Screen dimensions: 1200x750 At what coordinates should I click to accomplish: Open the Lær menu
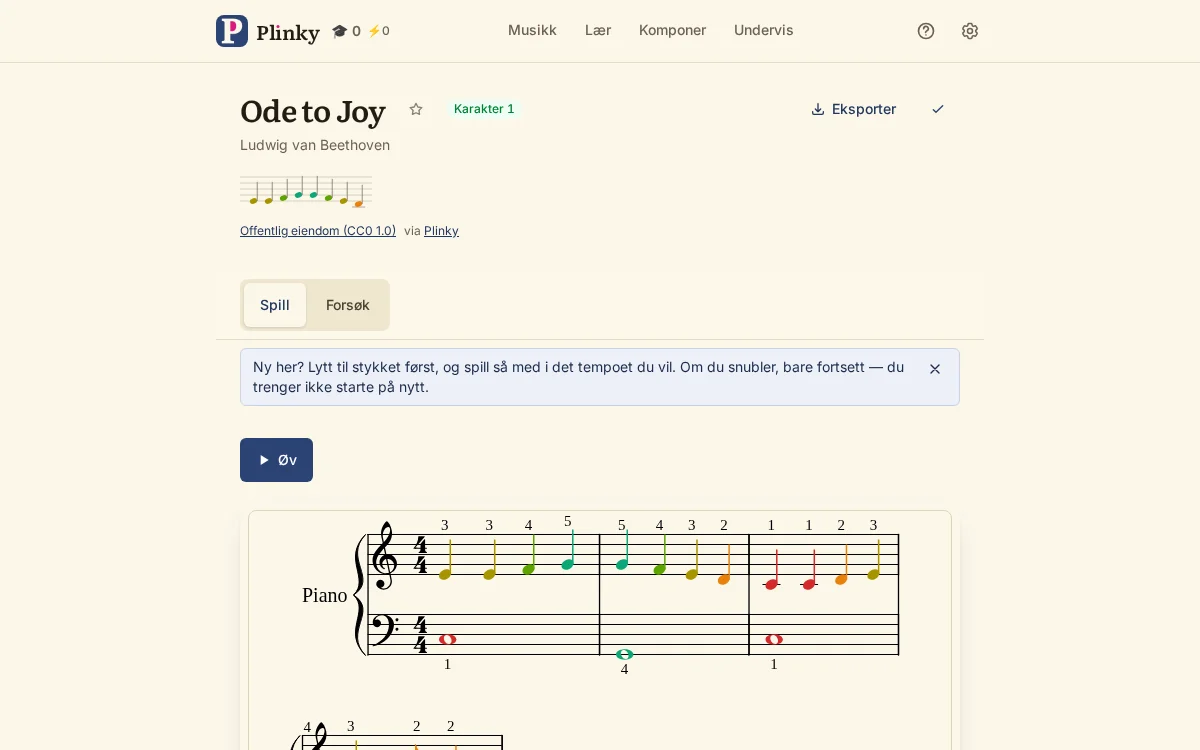[x=598, y=30]
